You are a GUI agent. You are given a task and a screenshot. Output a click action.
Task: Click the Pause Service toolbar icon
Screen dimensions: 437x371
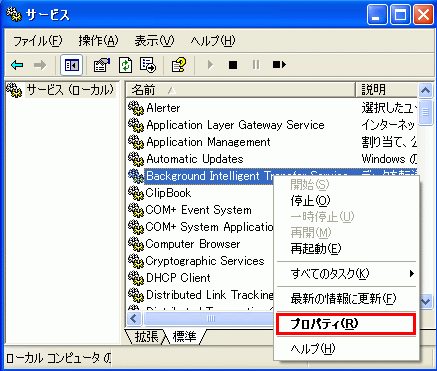(256, 65)
